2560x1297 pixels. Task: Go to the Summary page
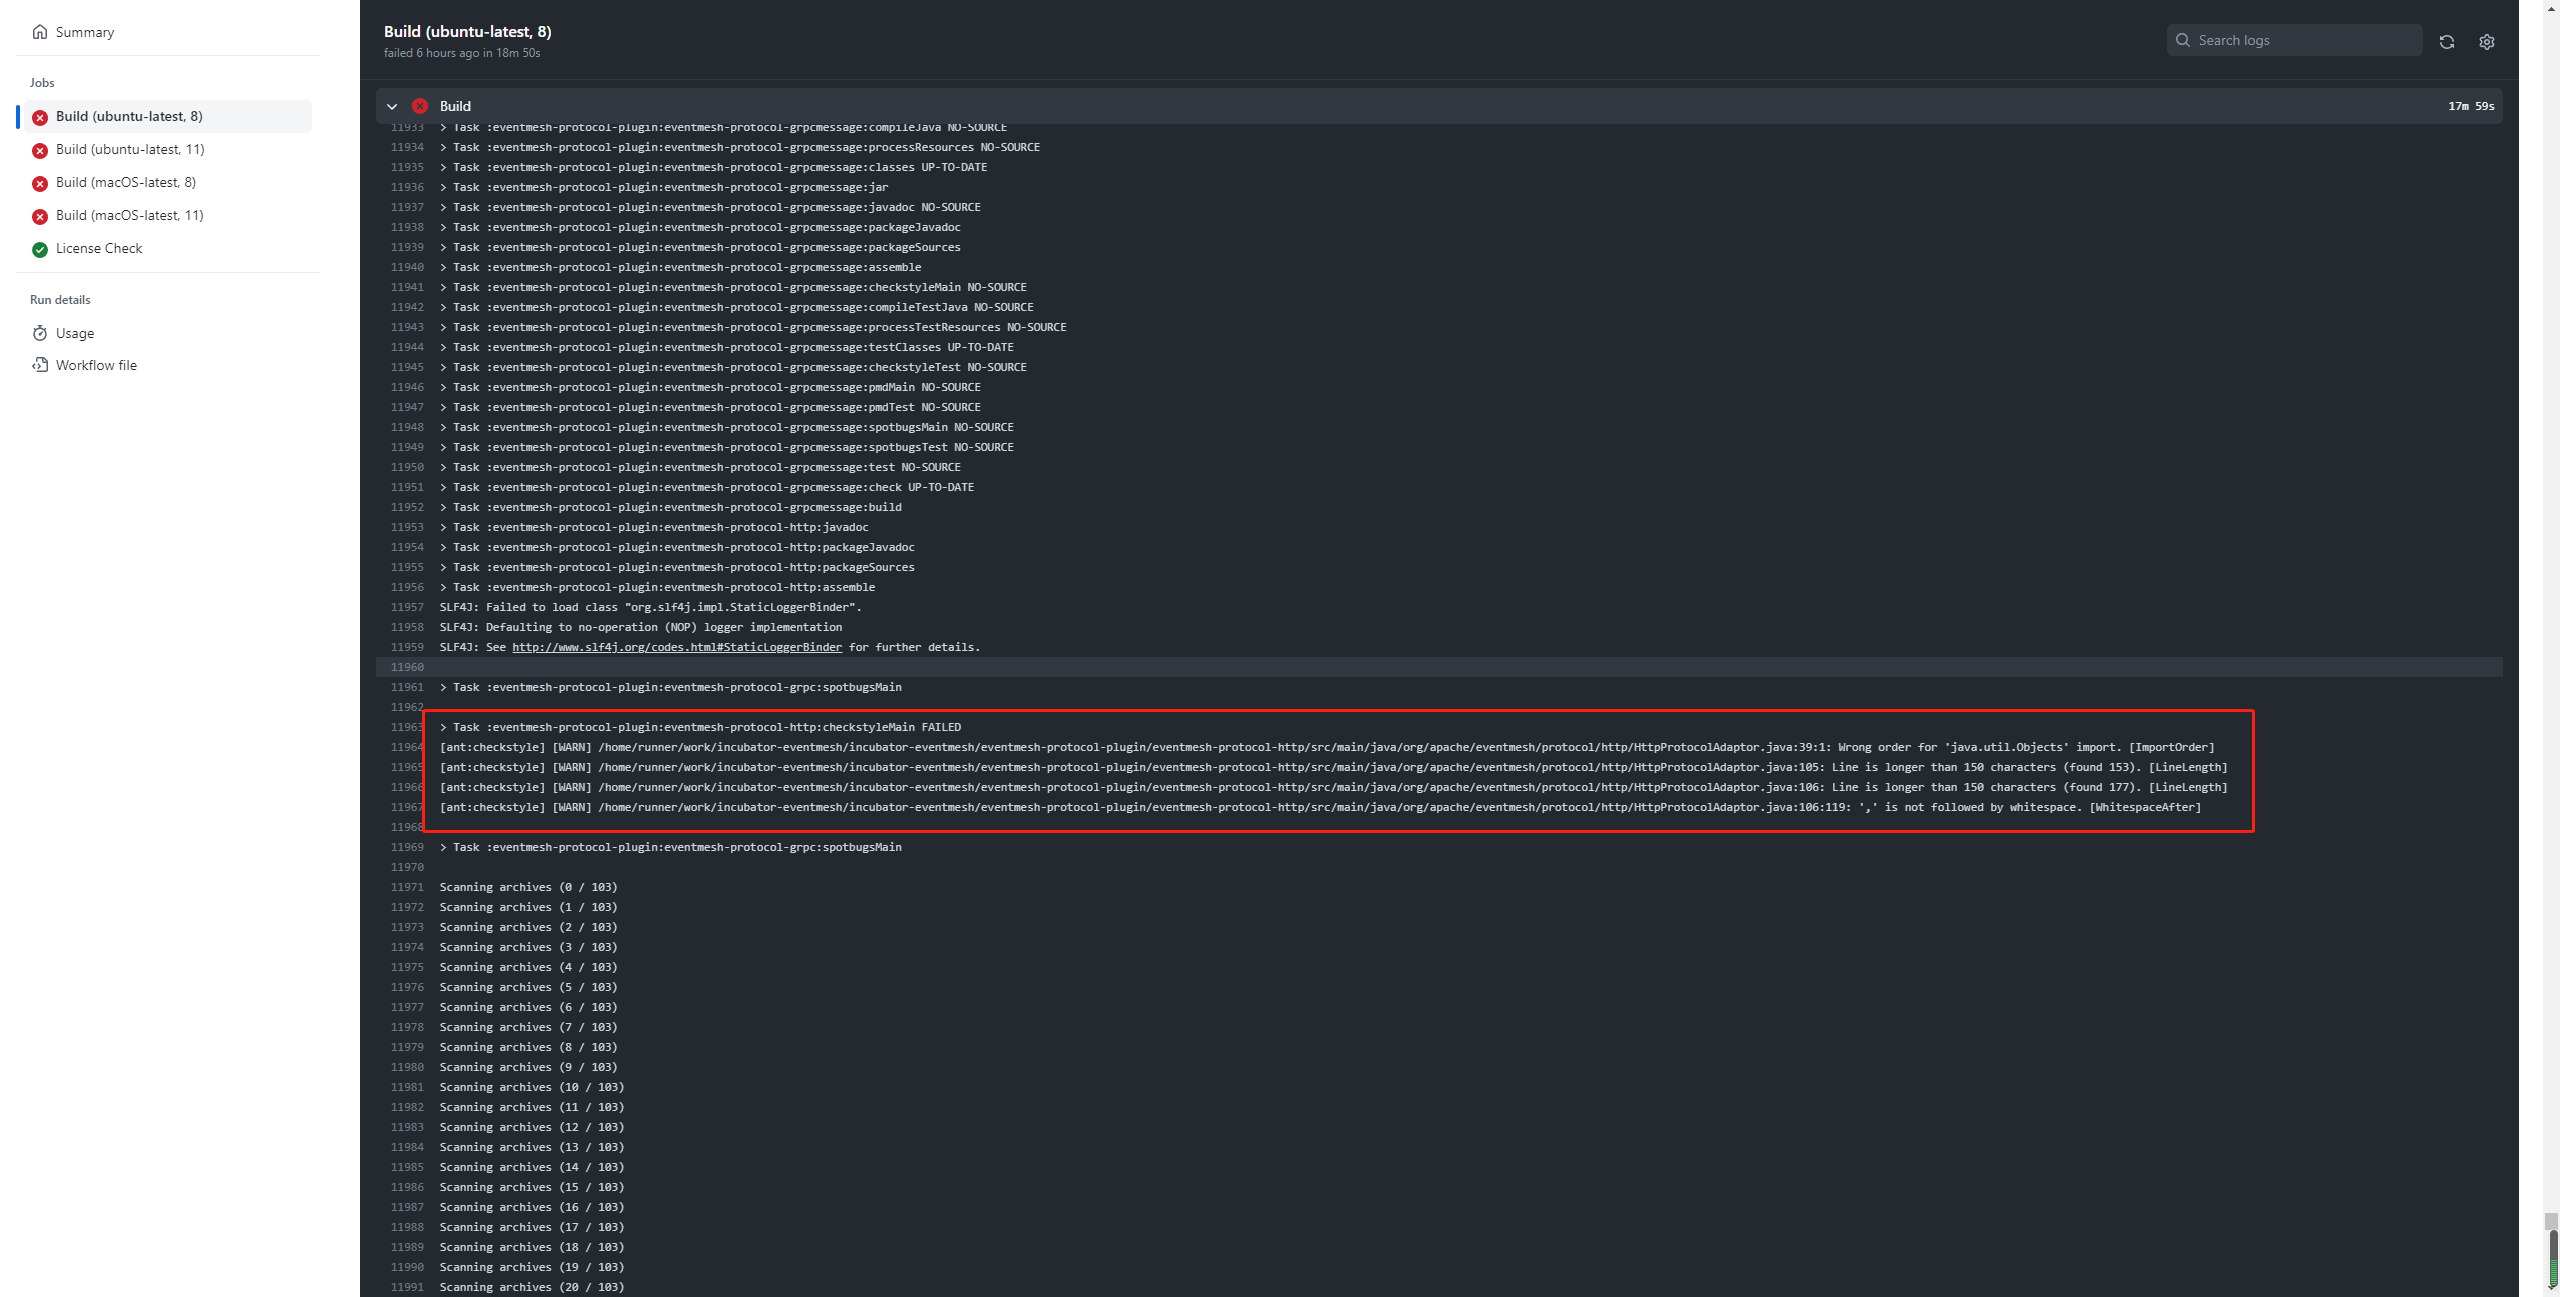click(x=85, y=32)
